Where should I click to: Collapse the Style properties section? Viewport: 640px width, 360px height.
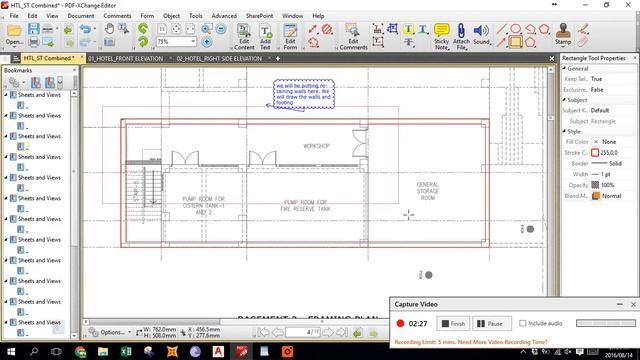click(564, 131)
